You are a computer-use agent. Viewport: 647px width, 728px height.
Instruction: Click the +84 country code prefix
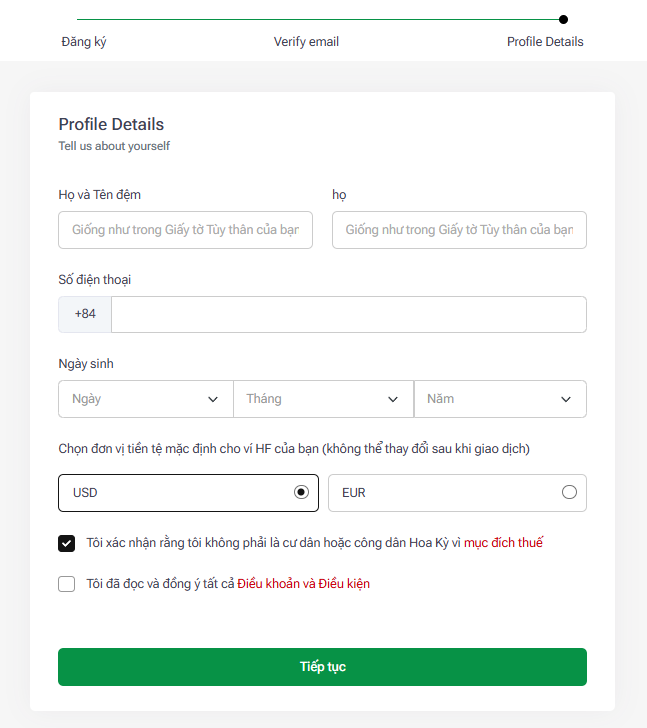(85, 314)
